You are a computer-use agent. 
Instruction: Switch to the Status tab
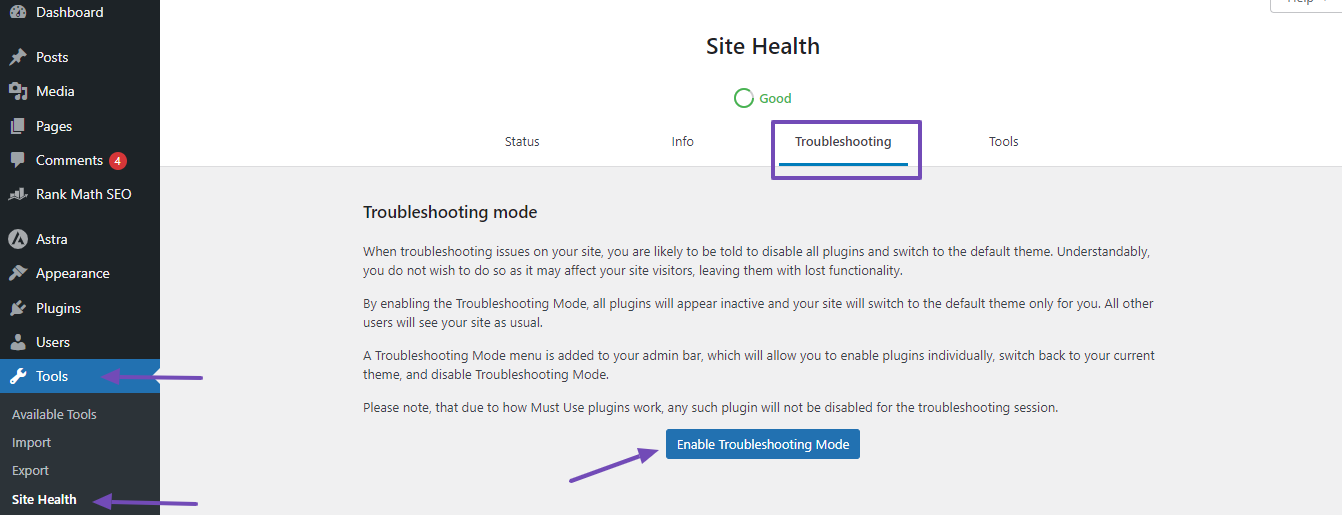click(522, 142)
